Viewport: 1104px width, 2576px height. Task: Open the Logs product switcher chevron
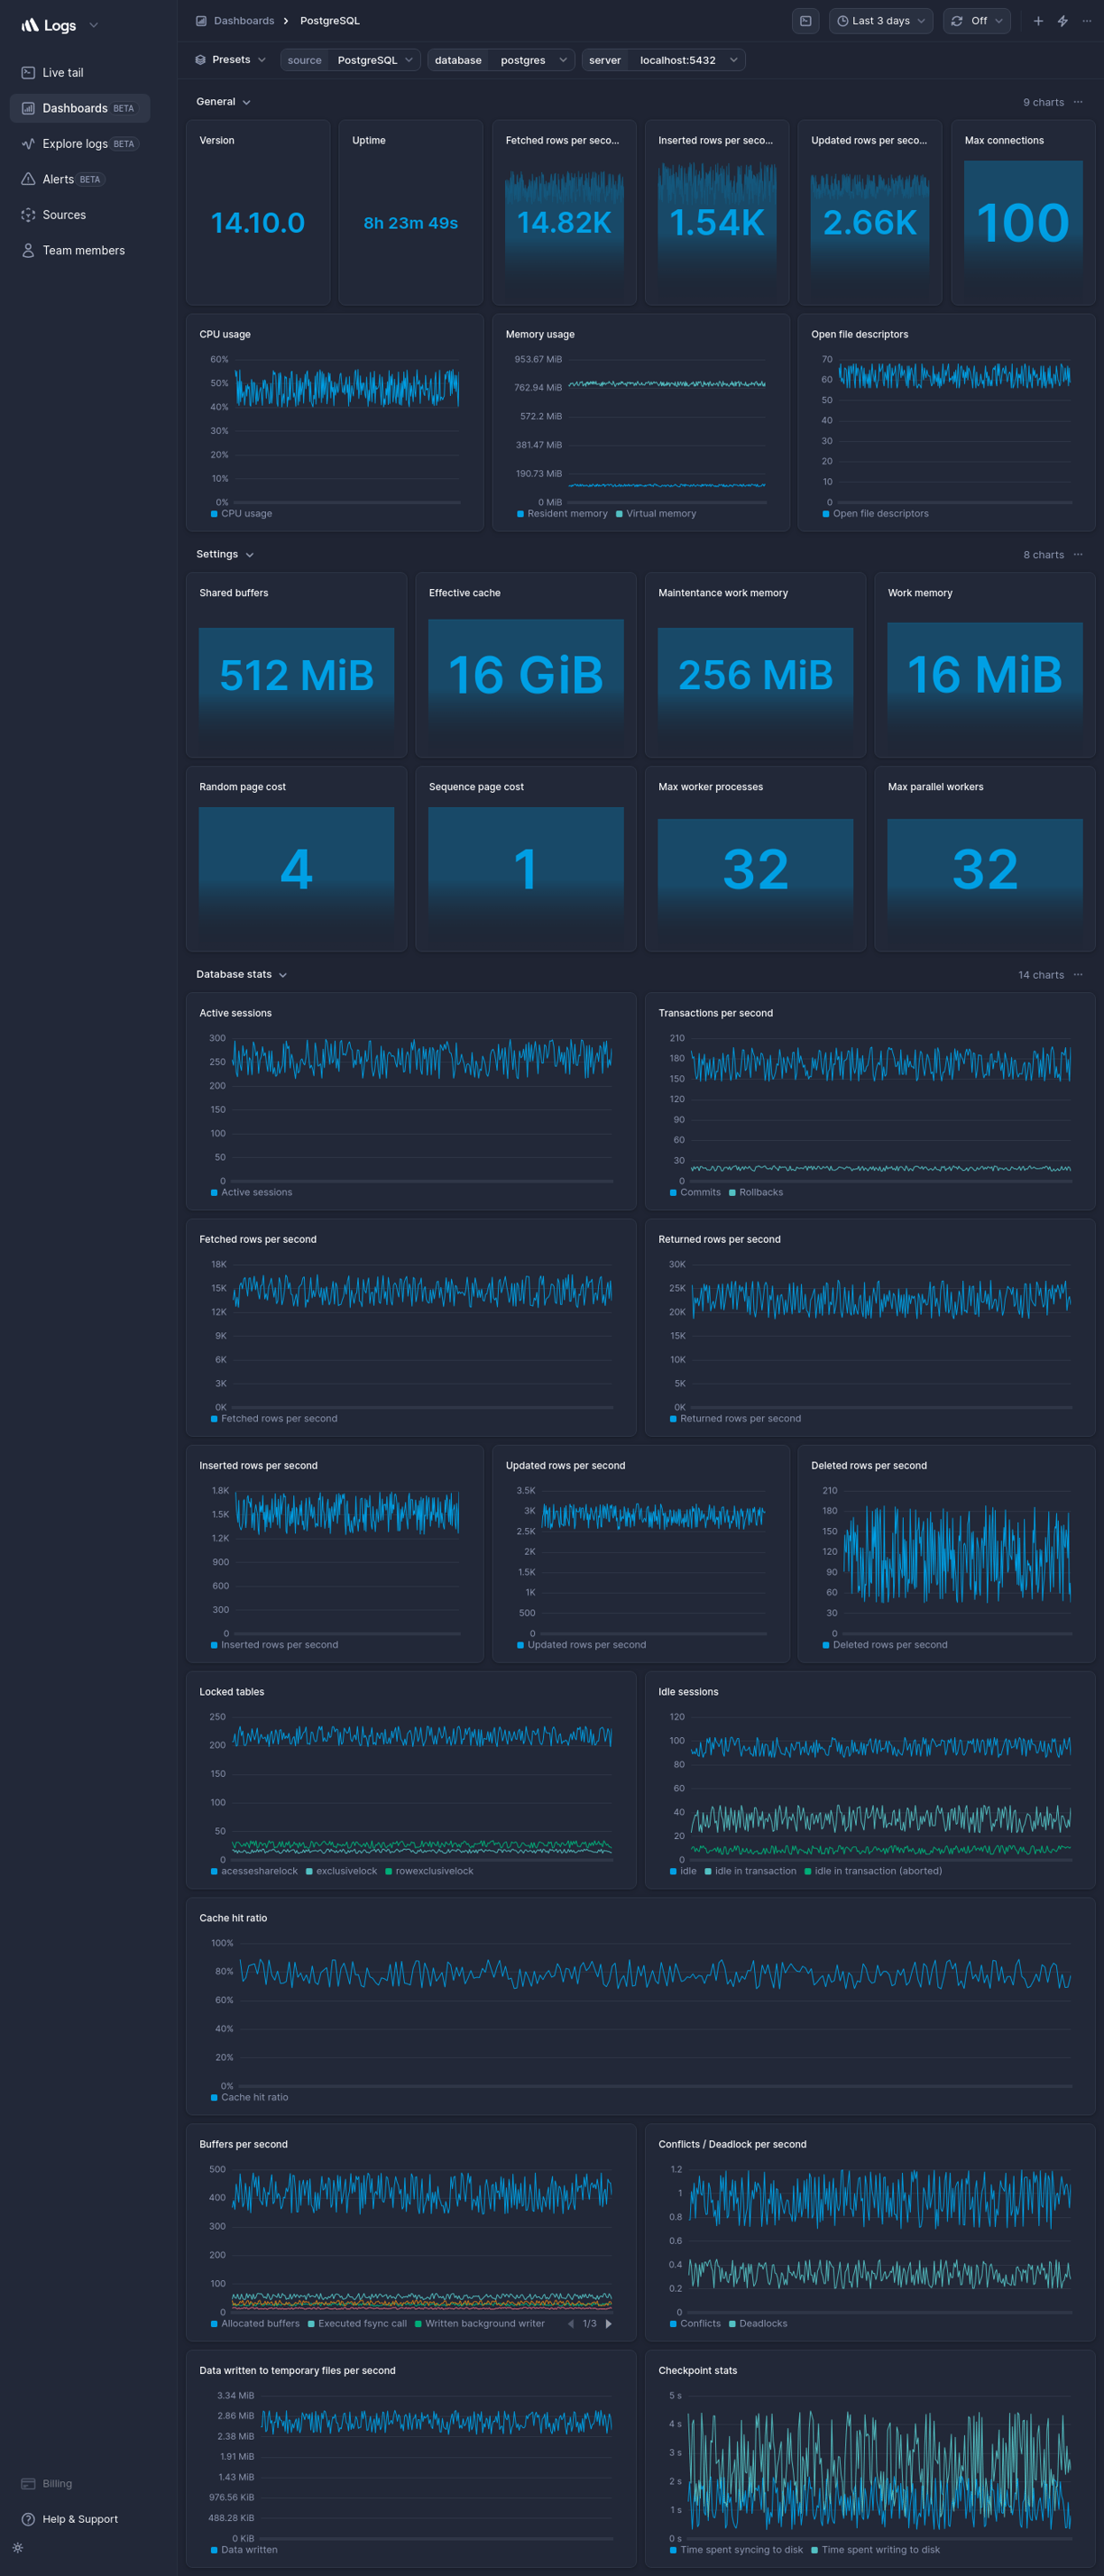94,25
